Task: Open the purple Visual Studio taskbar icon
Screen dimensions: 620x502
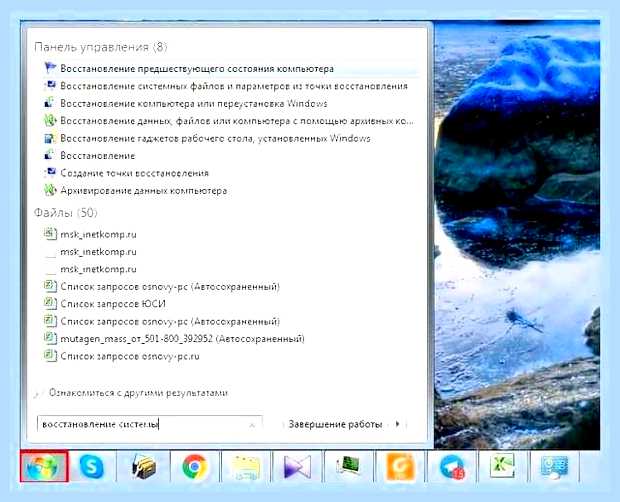Action: pyautogui.click(x=297, y=468)
